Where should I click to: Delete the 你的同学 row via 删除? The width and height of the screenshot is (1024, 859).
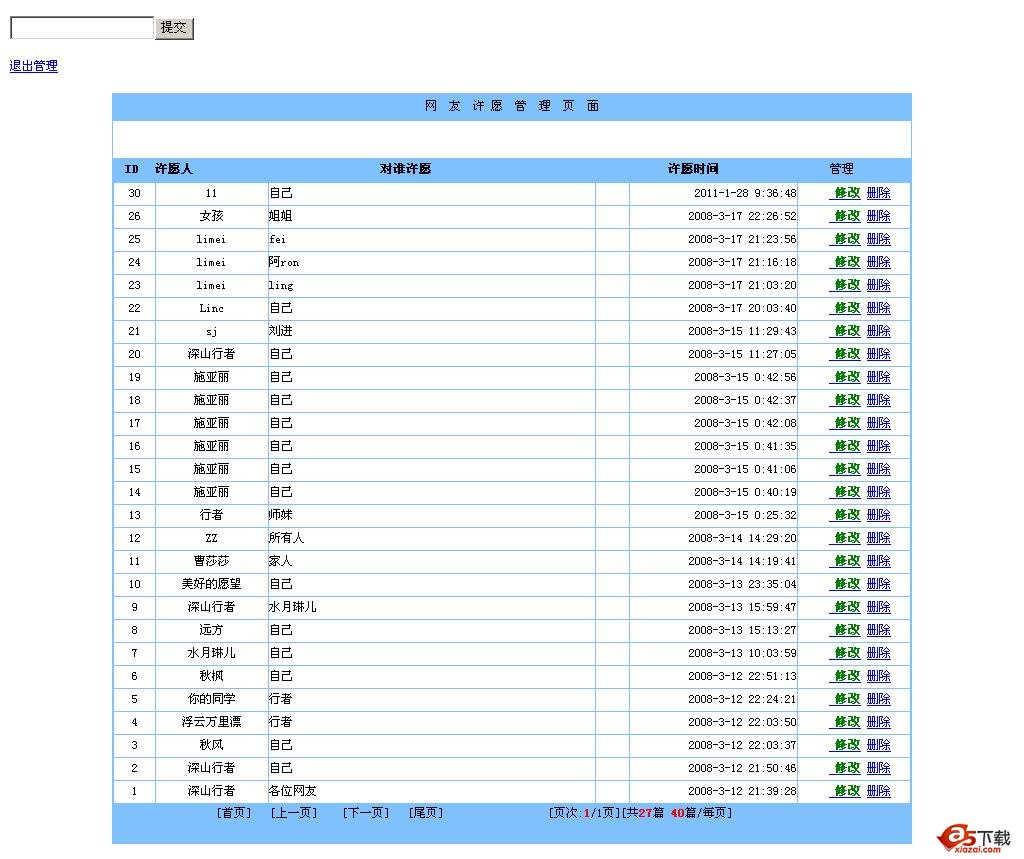pyautogui.click(x=878, y=698)
